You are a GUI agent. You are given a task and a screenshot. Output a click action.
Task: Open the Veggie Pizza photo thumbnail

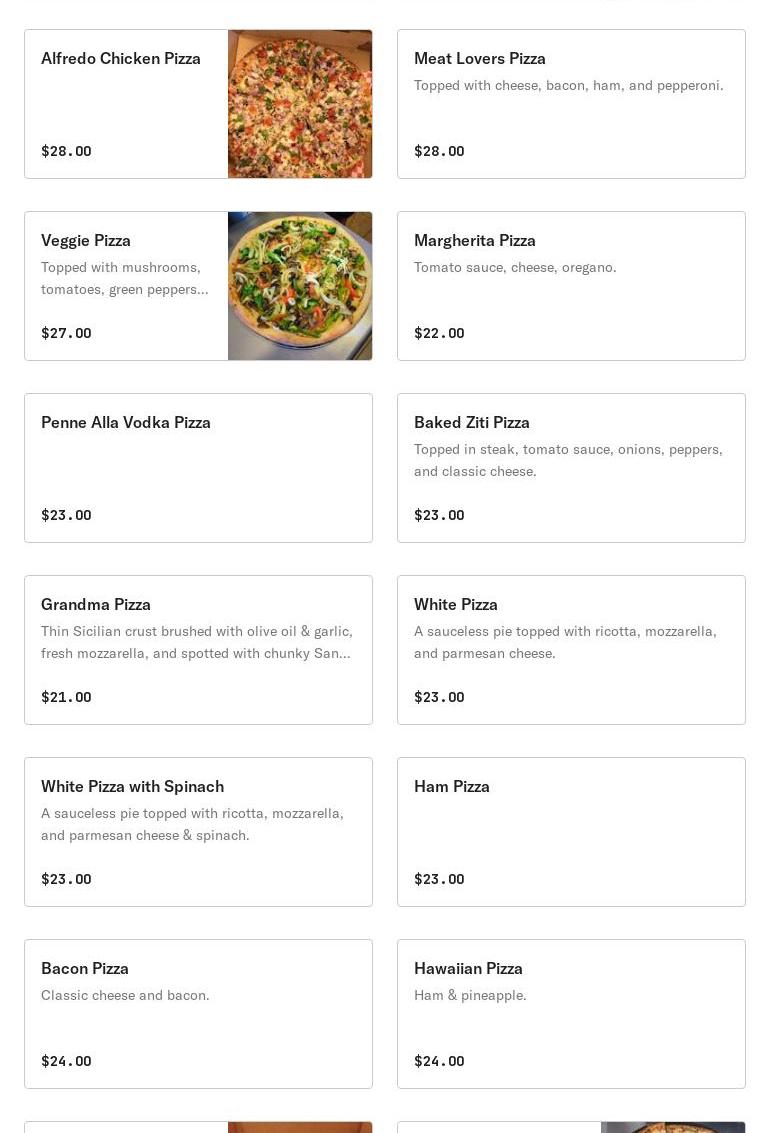(x=300, y=286)
